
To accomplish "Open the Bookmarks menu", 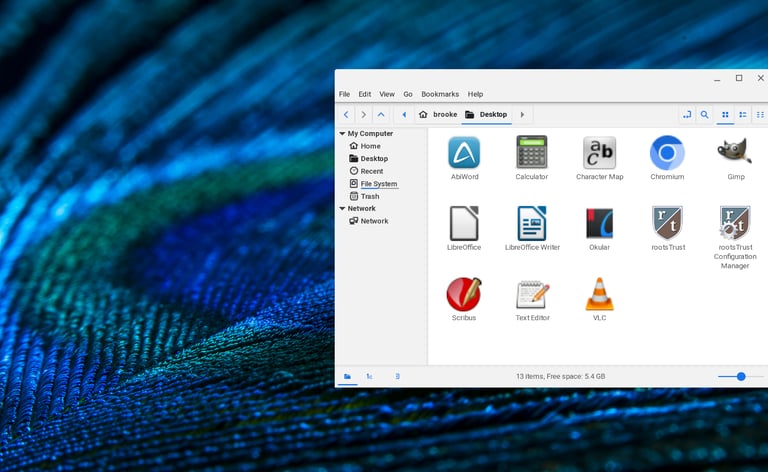I will click(440, 94).
